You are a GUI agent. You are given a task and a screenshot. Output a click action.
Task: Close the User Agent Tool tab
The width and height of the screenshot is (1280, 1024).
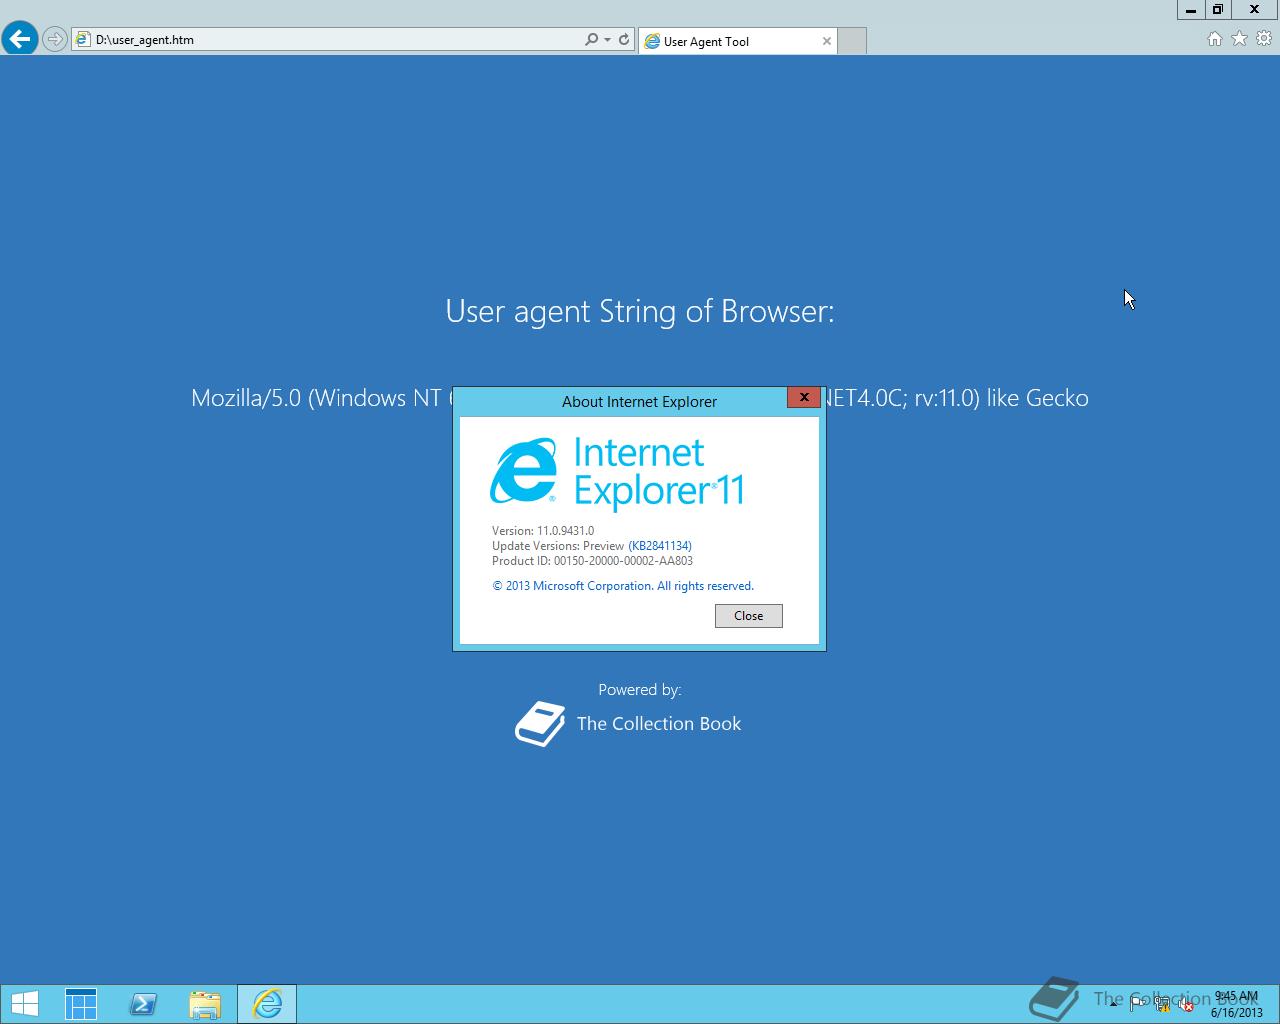coord(827,41)
